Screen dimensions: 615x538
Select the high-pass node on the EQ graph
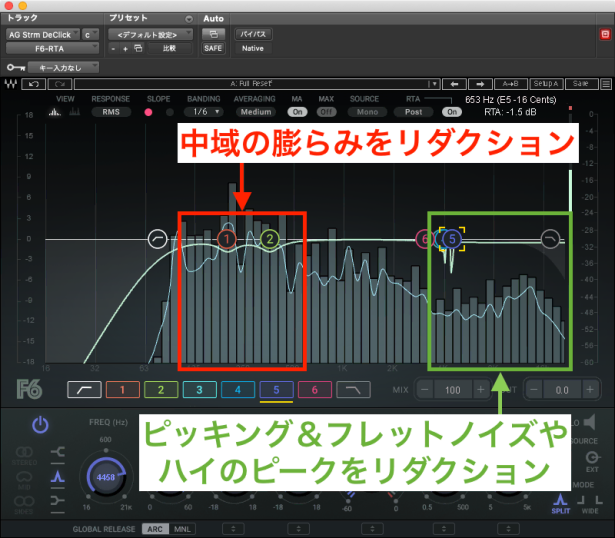tap(158, 239)
